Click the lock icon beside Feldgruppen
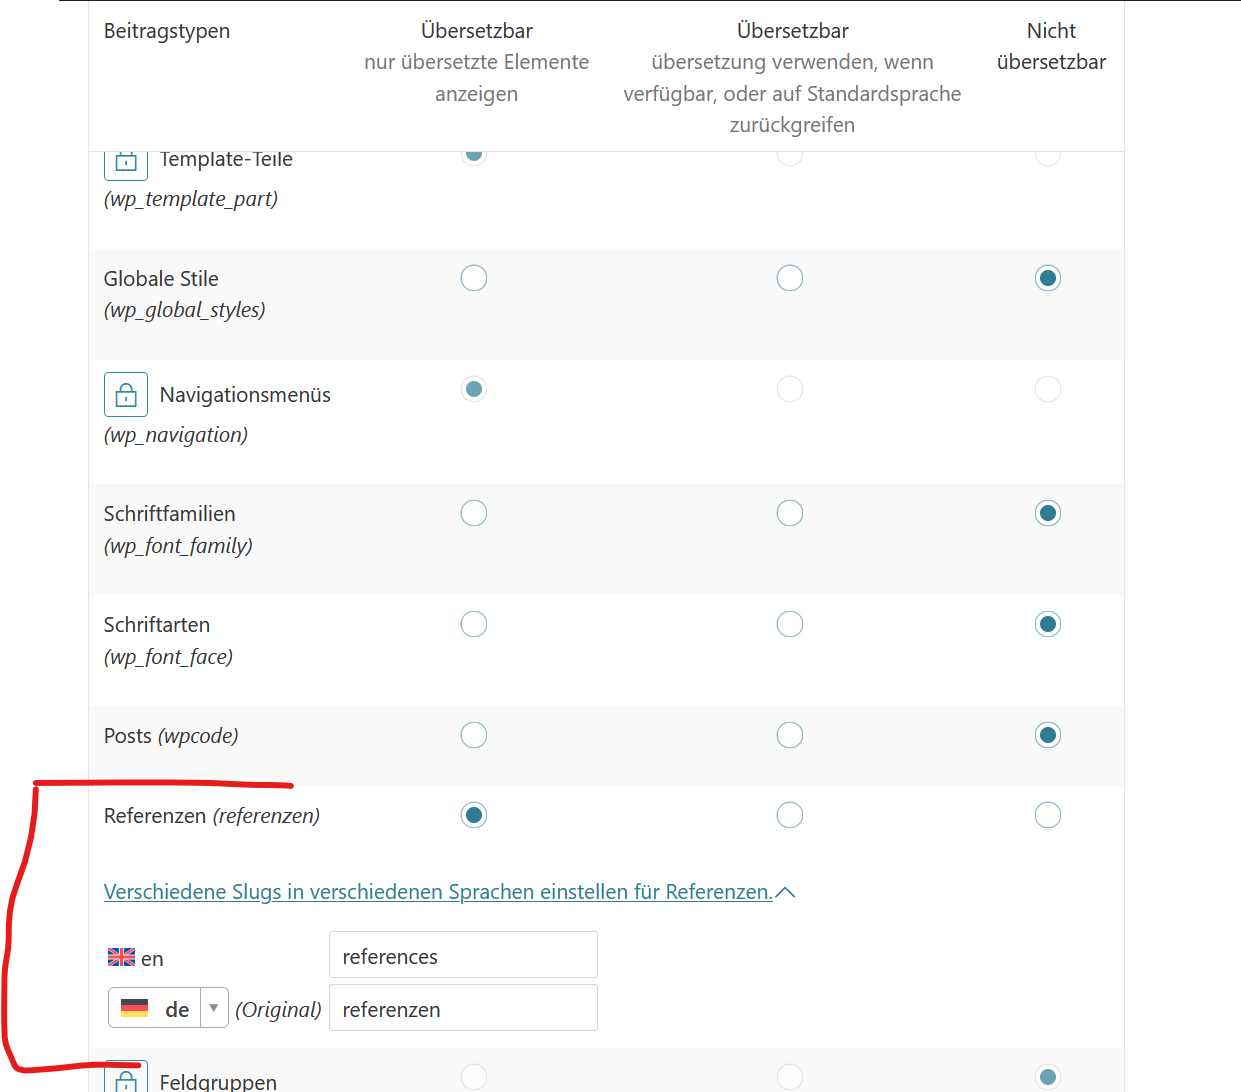 (126, 1076)
